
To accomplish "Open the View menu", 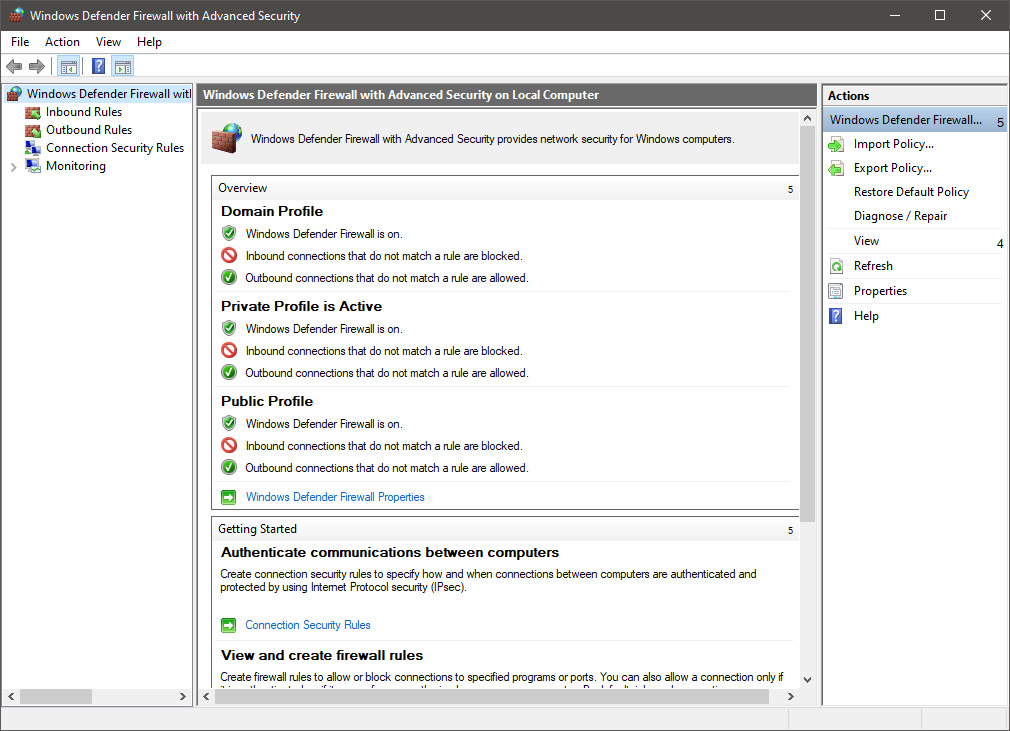I will tap(108, 42).
